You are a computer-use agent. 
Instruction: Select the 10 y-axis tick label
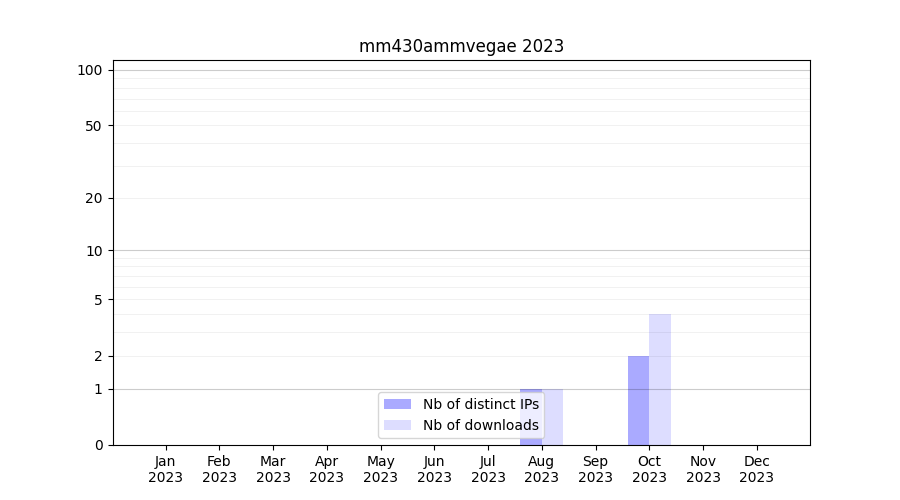click(93, 251)
